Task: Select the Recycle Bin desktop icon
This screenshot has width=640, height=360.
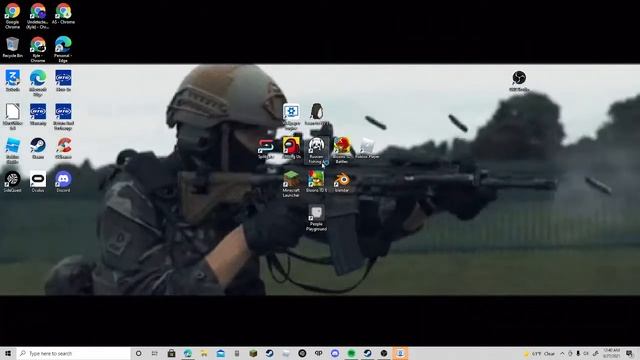Action: (12, 47)
